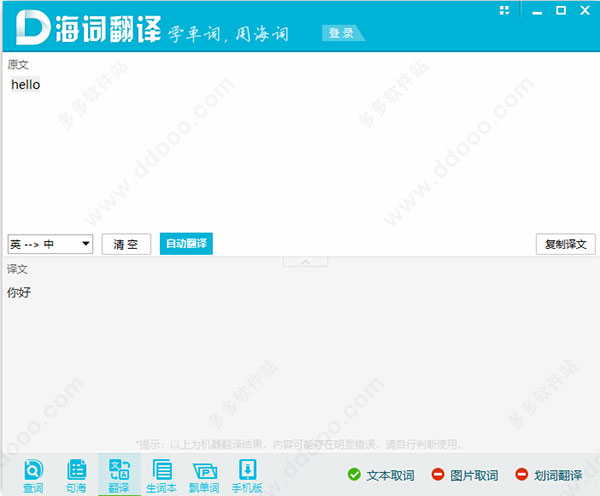Screen dimensions: 600x496
Task: Click the 复制译文 copy translation button
Action: pos(566,244)
